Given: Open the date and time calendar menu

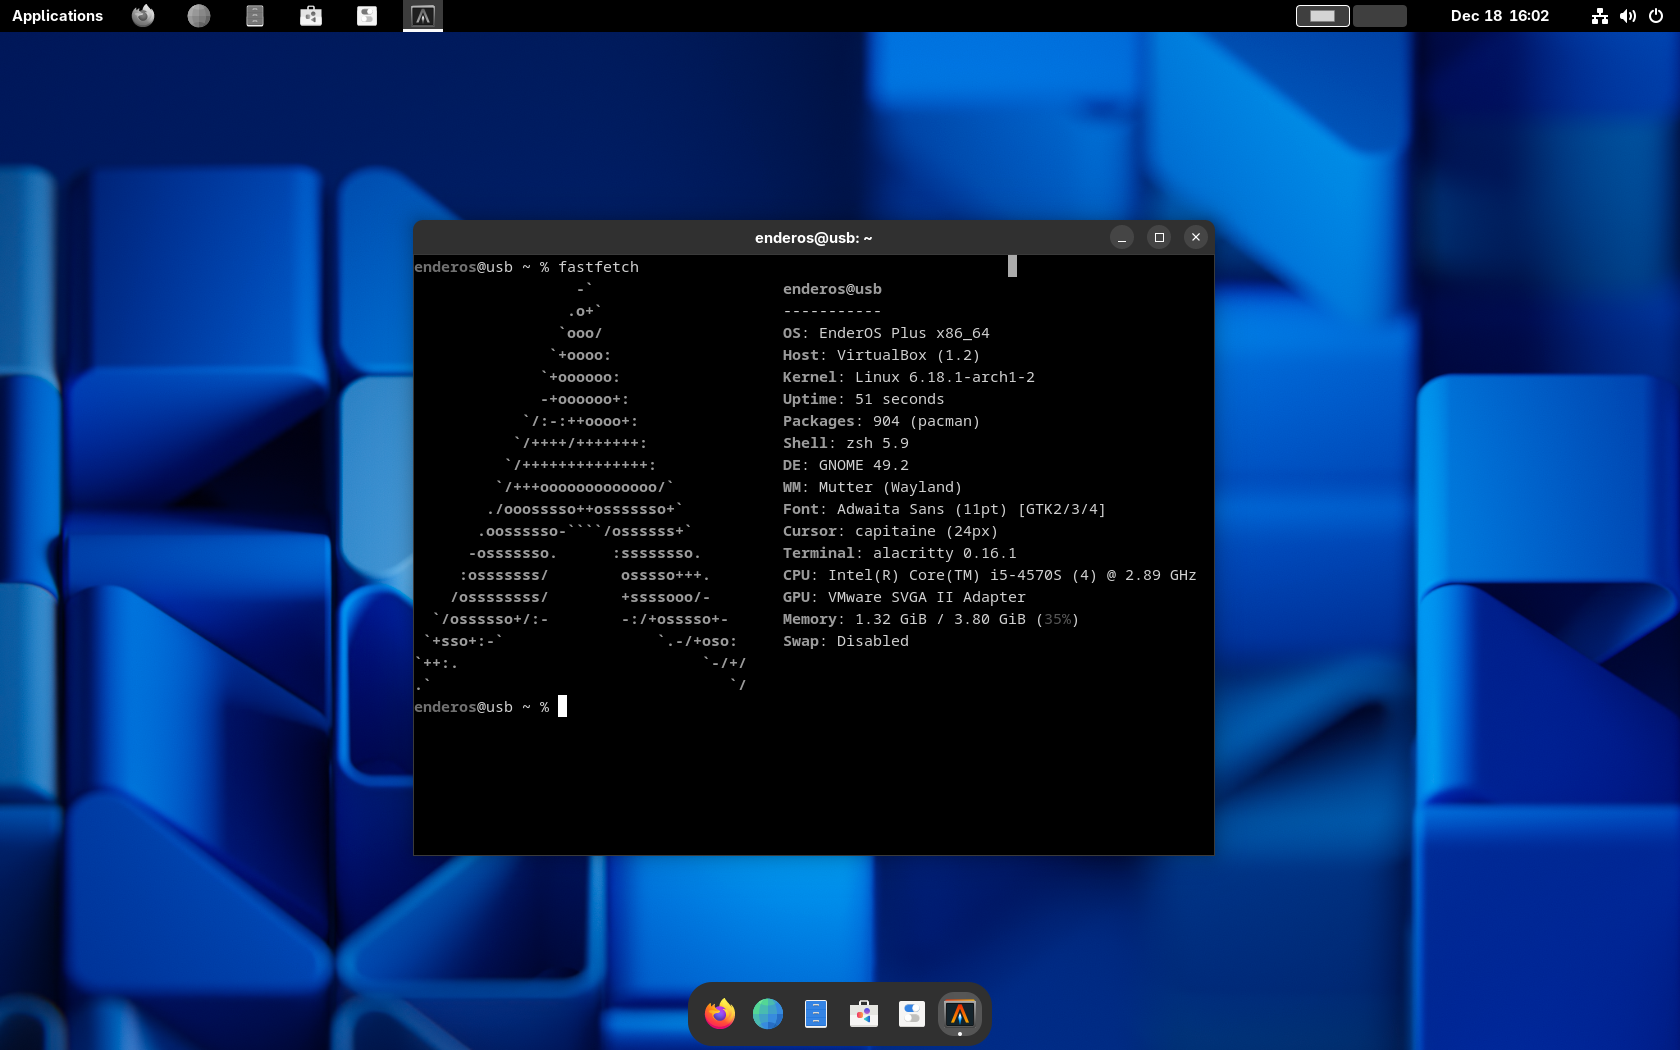Looking at the screenshot, I should pos(1499,16).
